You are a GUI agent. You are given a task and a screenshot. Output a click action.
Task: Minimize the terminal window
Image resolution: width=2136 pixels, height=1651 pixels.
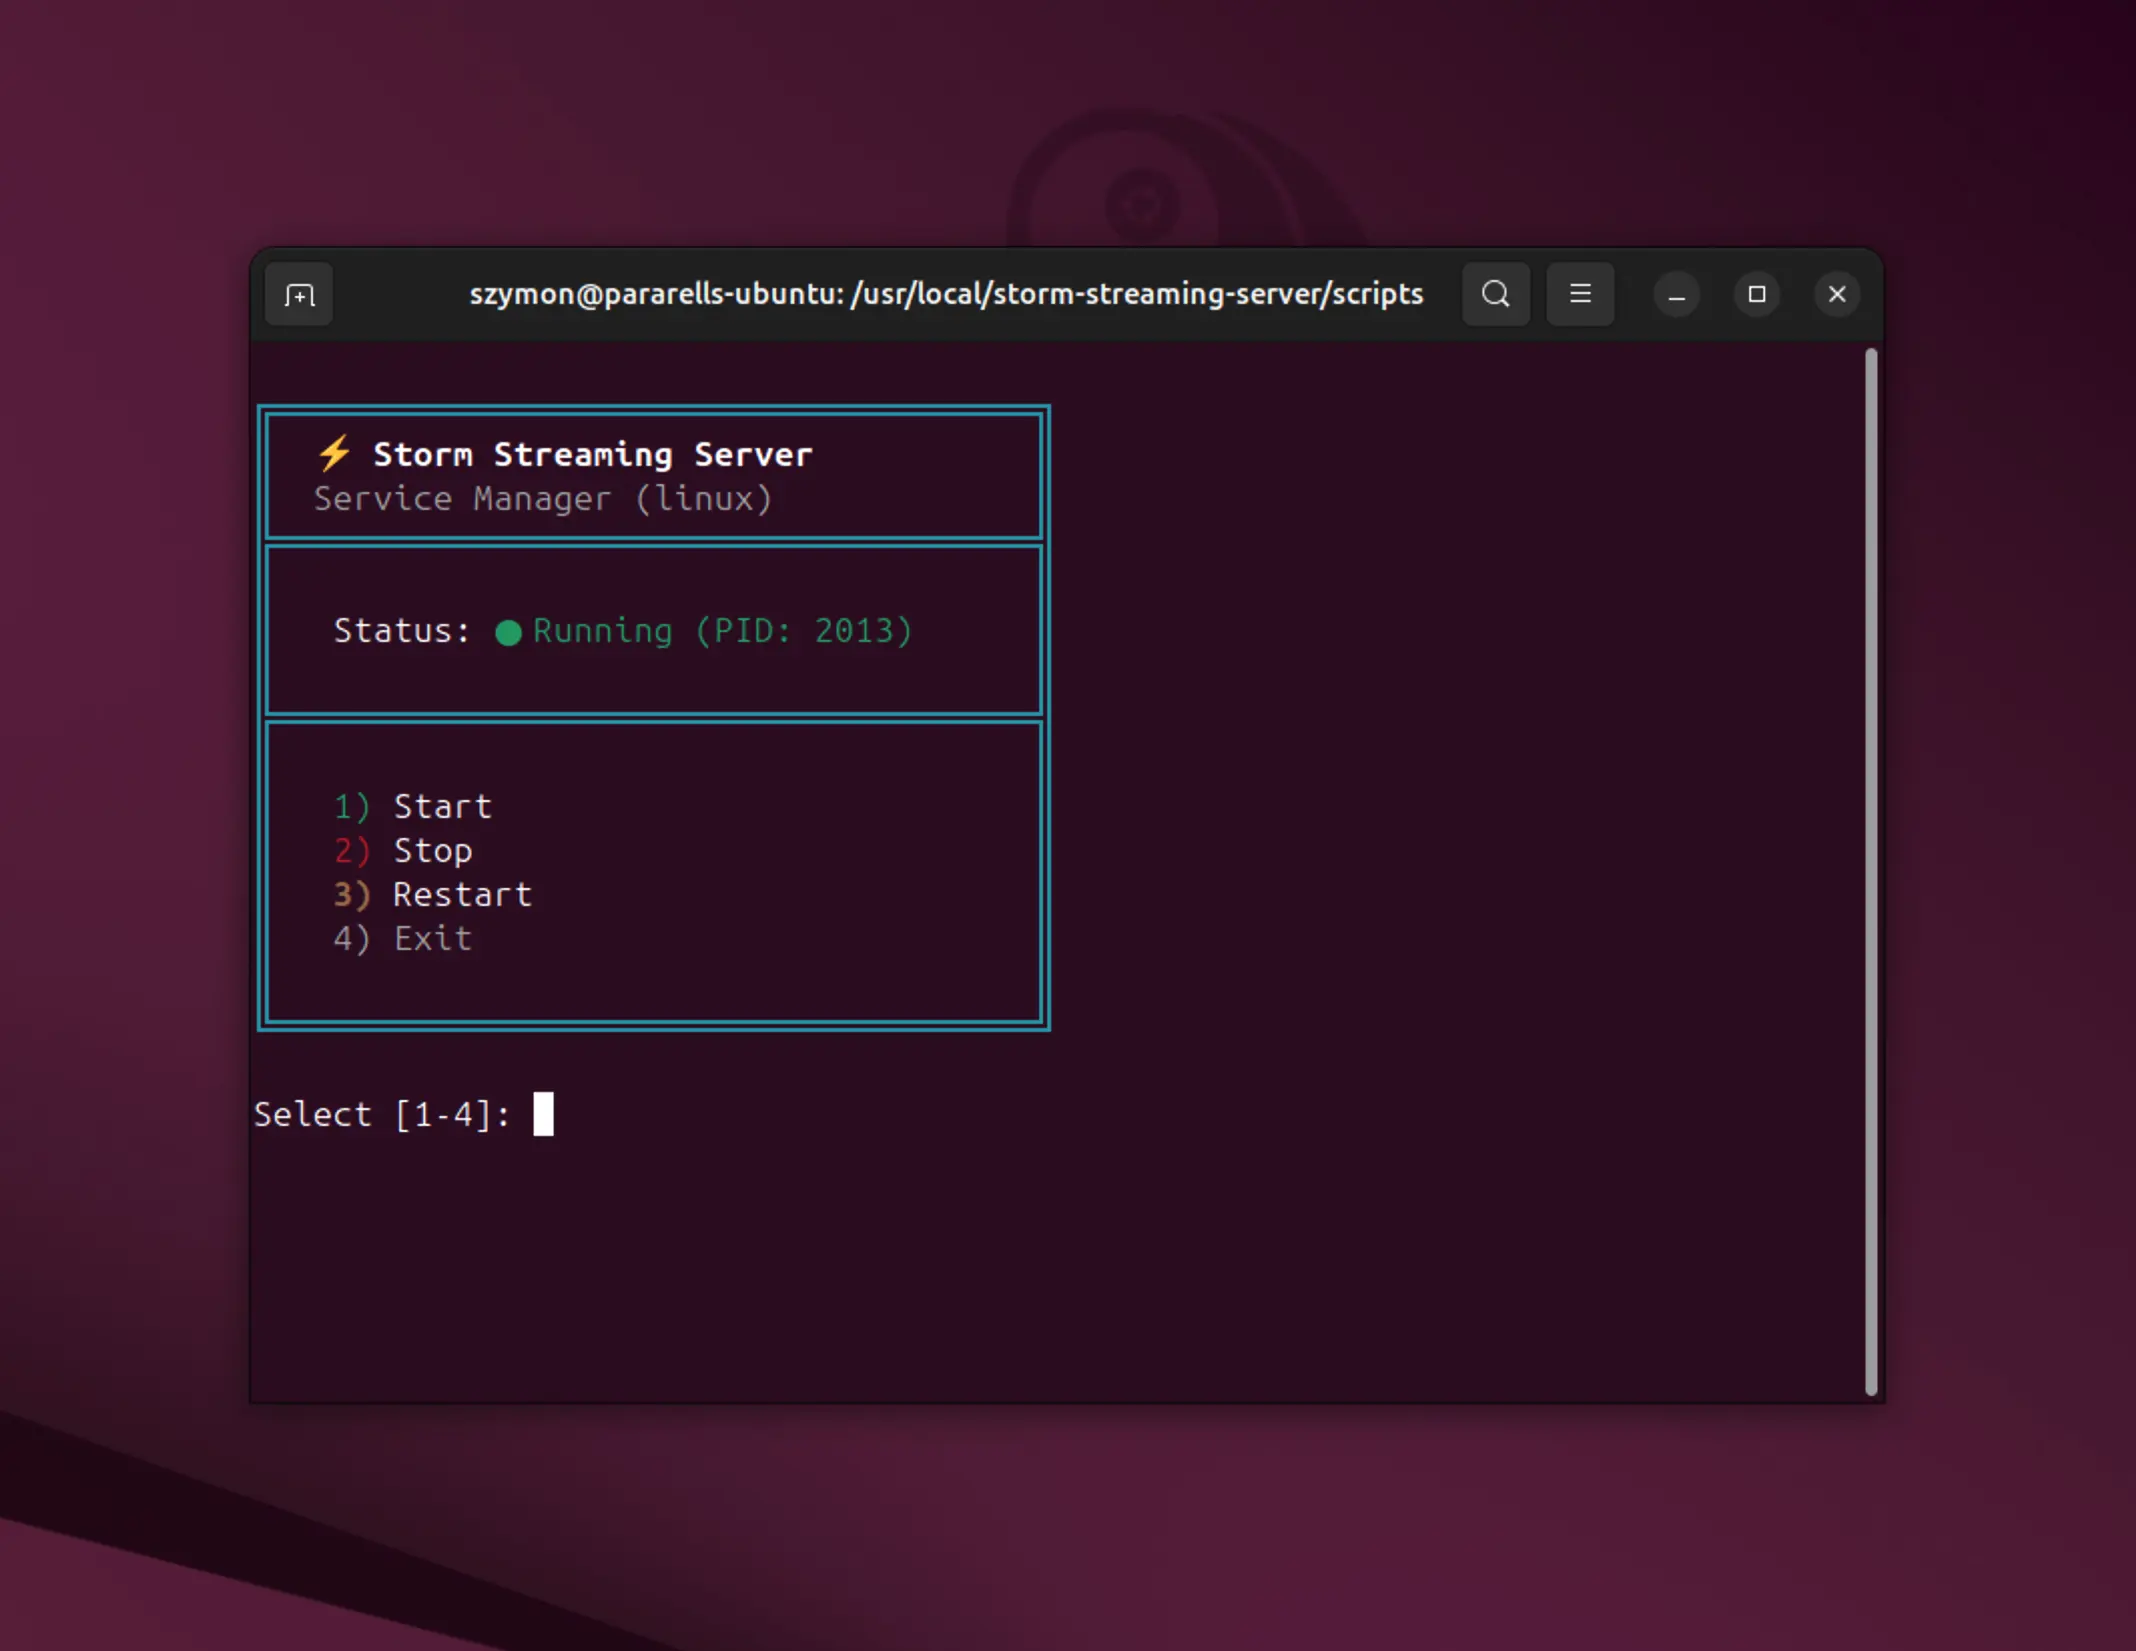(x=1677, y=295)
